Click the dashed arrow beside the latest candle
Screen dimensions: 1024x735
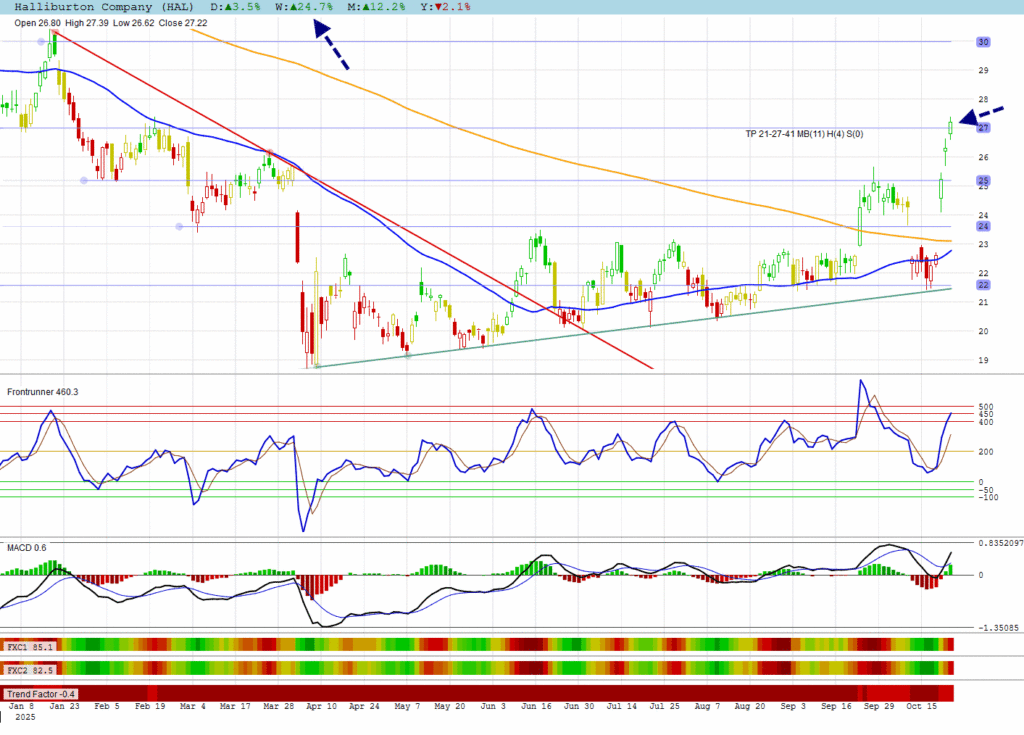pos(983,114)
